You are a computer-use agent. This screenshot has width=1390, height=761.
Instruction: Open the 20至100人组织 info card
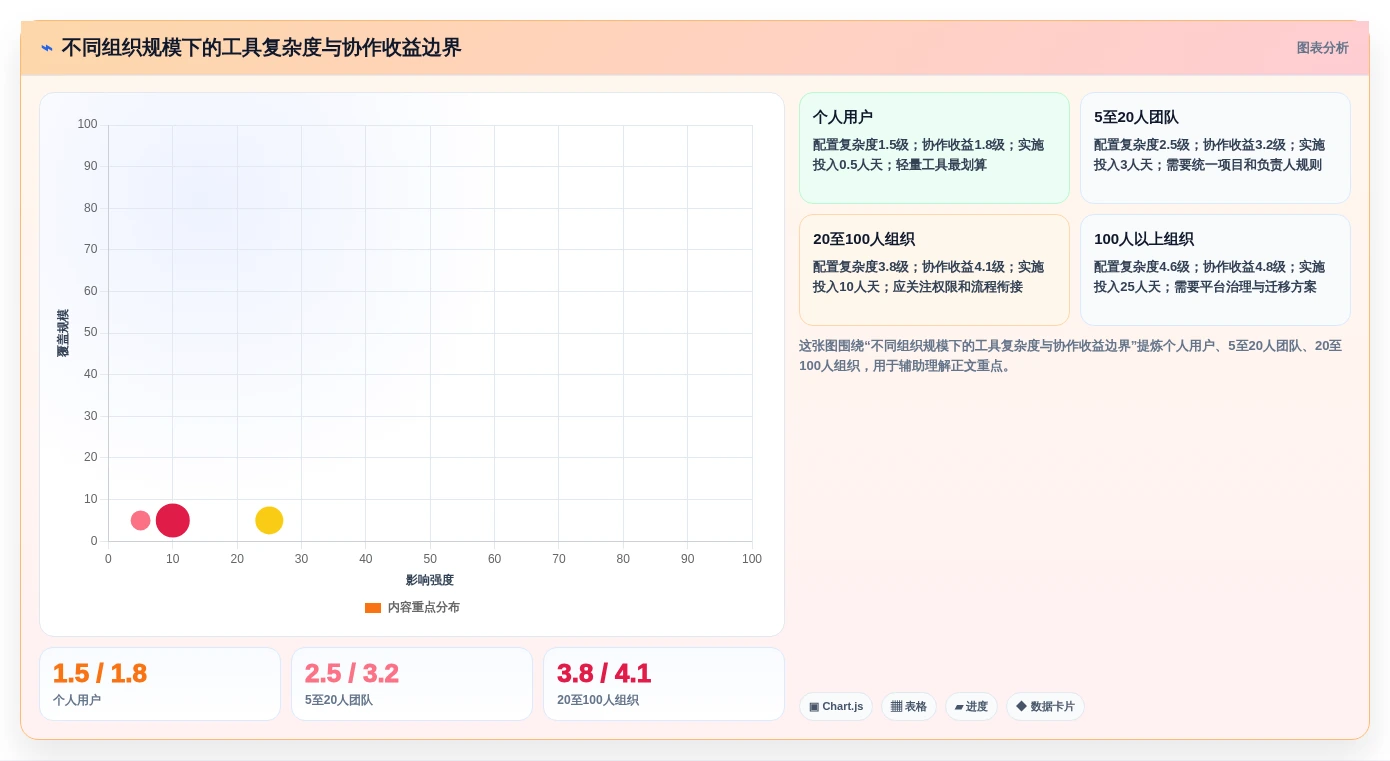[x=934, y=270]
